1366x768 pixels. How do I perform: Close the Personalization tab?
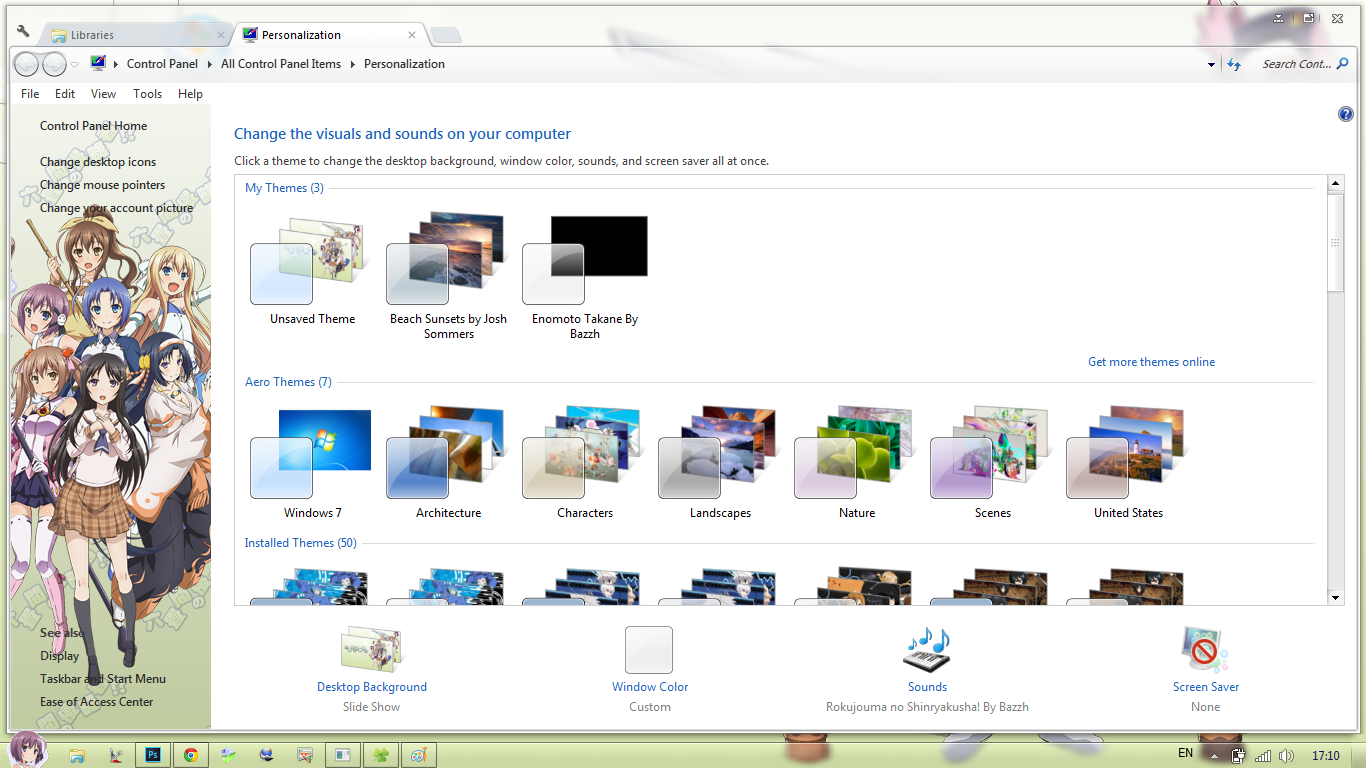coord(411,35)
